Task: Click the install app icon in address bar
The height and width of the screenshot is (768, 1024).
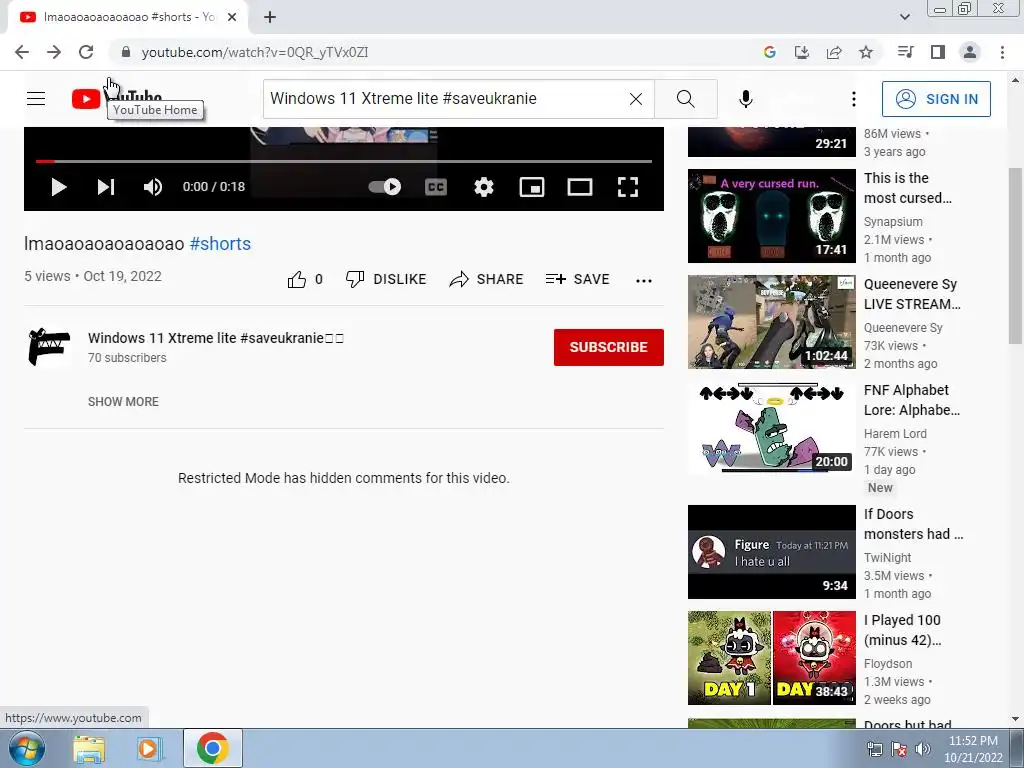Action: [x=802, y=52]
